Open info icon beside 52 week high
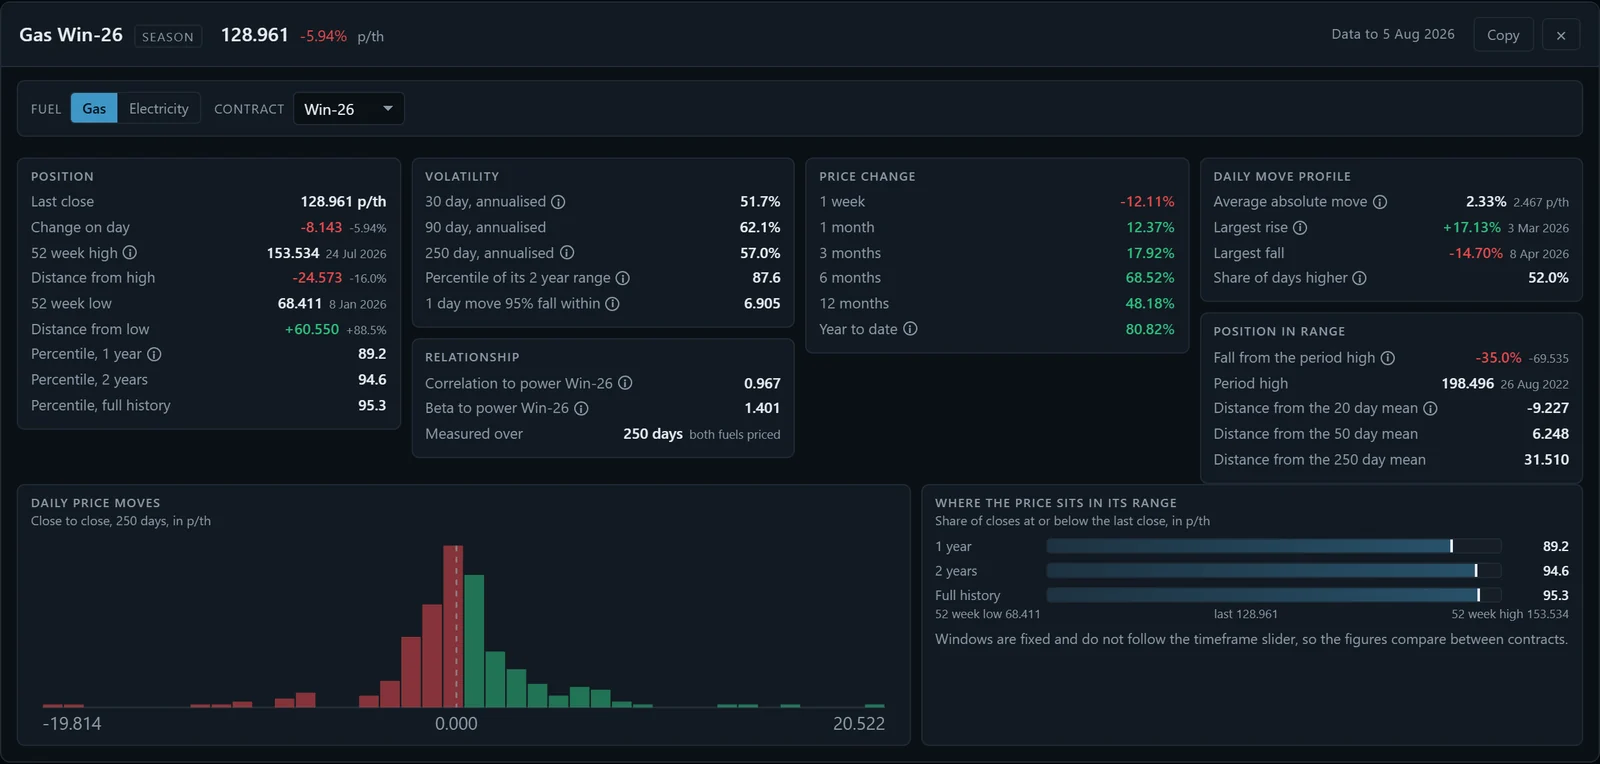Viewport: 1600px width, 764px height. click(130, 253)
